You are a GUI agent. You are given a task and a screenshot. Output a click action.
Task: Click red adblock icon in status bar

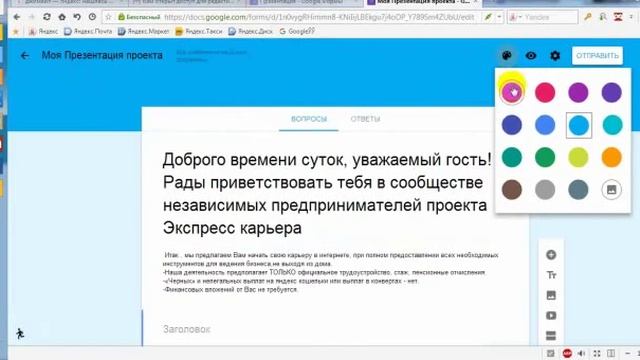click(567, 353)
